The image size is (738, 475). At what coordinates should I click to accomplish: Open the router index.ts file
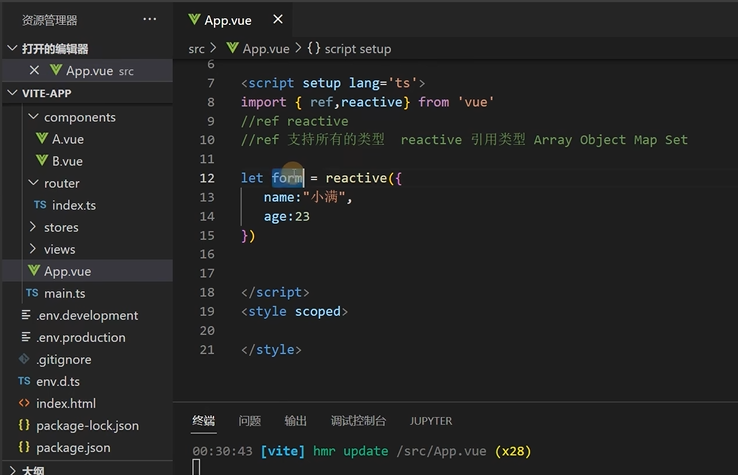[x=73, y=205]
